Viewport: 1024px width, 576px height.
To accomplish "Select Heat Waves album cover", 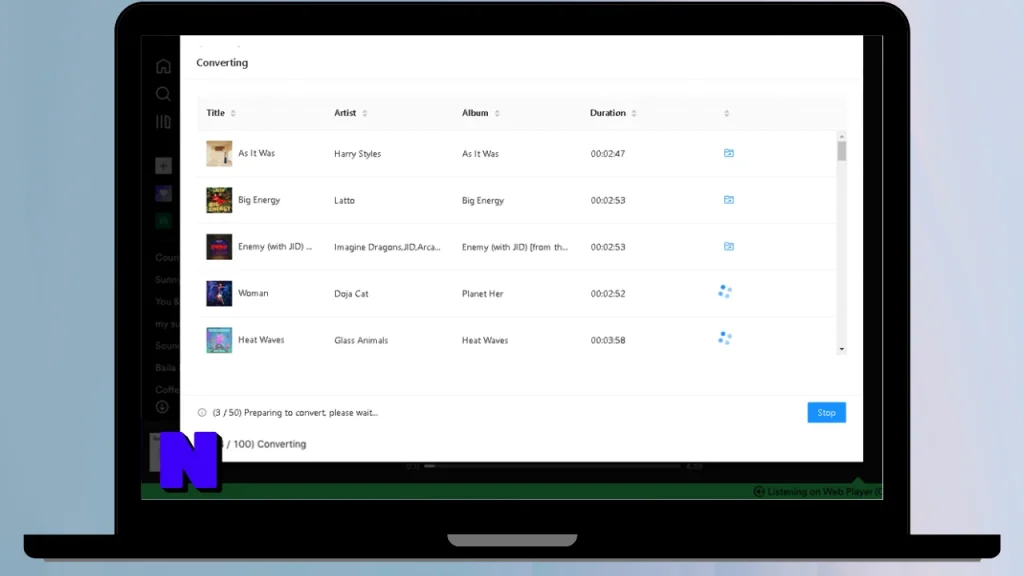I will (x=219, y=340).
